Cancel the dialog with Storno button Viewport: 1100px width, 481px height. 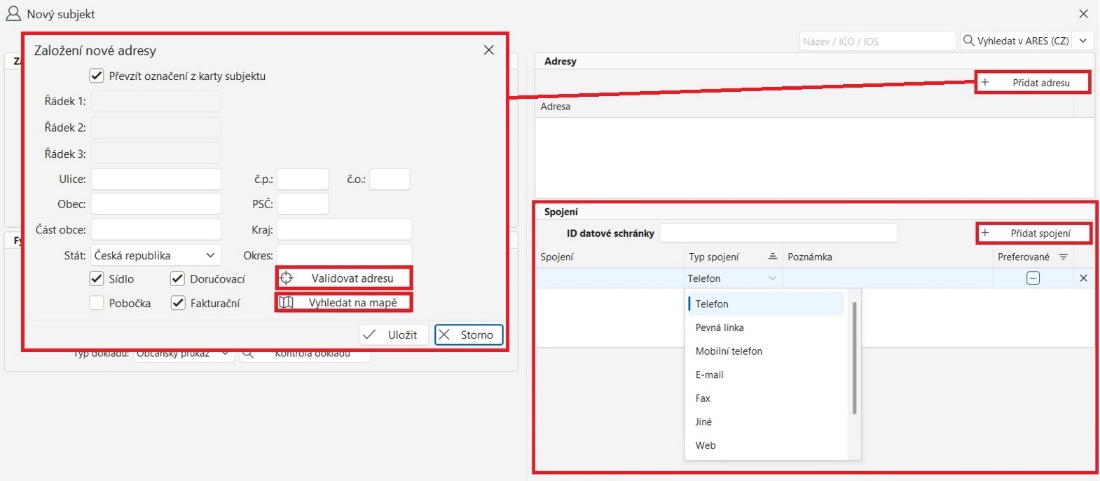pos(468,335)
